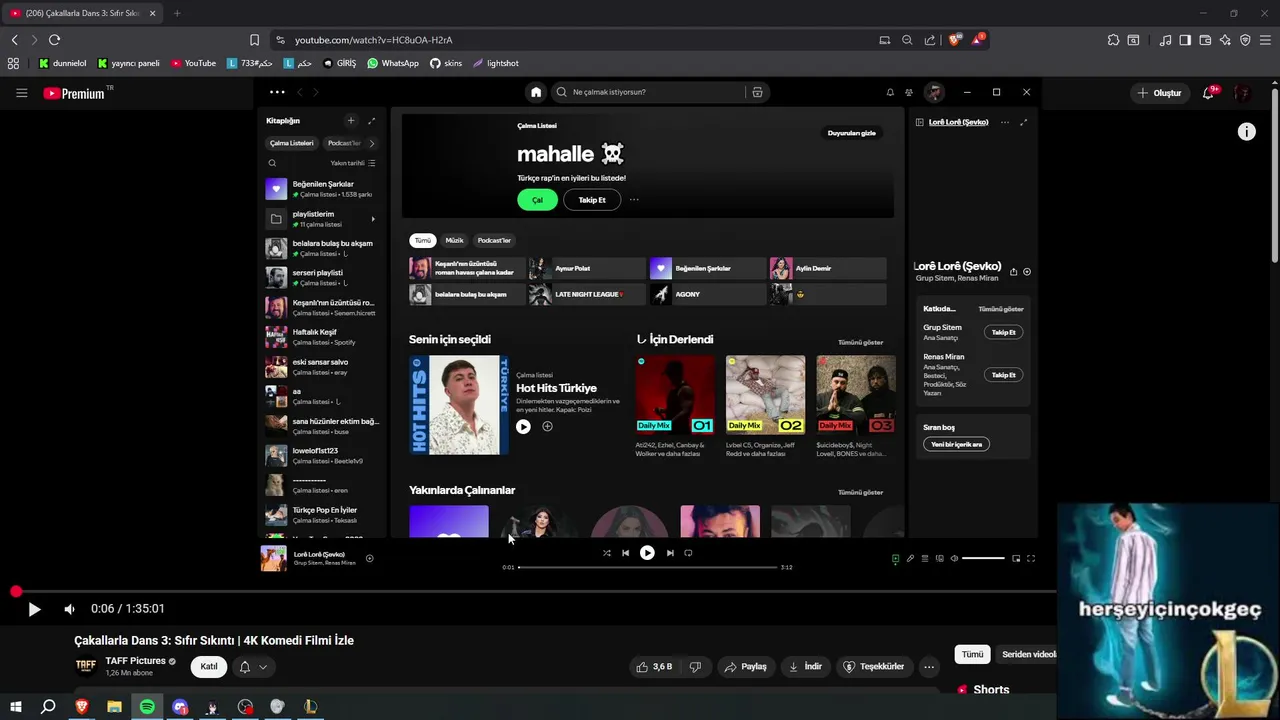The width and height of the screenshot is (1280, 720).
Task: Open Oluştur create menu on YouTube
Action: [x=1159, y=93]
